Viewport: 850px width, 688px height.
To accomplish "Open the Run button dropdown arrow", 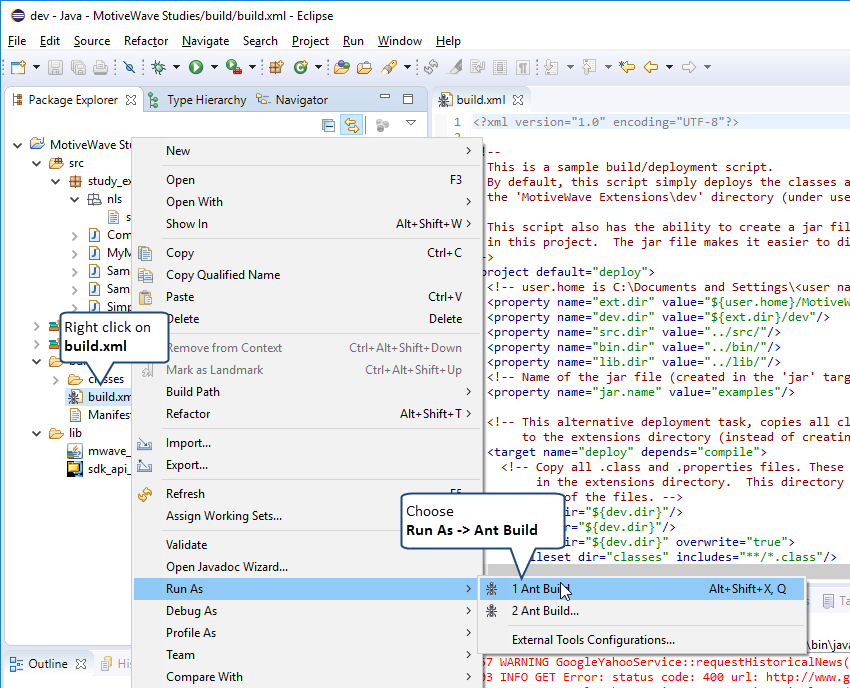I will [x=213, y=68].
